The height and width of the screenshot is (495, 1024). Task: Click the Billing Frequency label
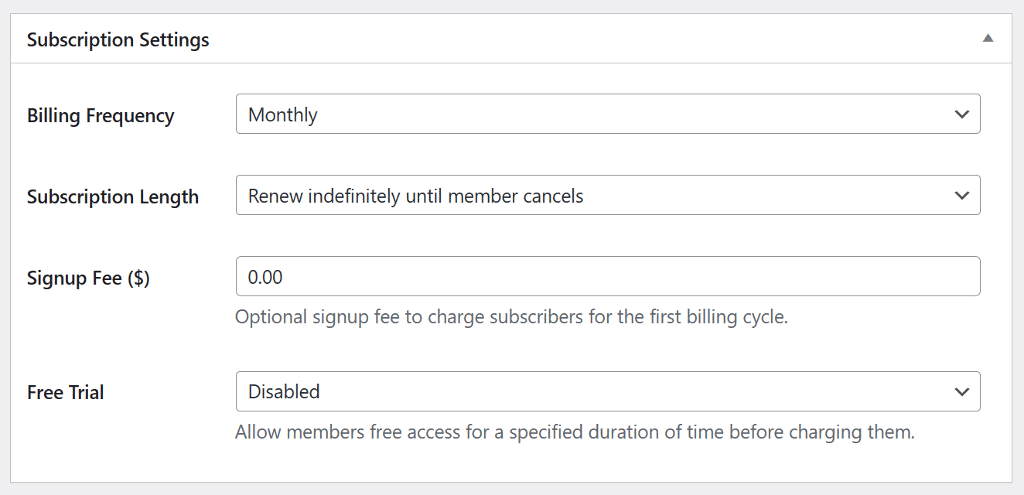coord(100,116)
